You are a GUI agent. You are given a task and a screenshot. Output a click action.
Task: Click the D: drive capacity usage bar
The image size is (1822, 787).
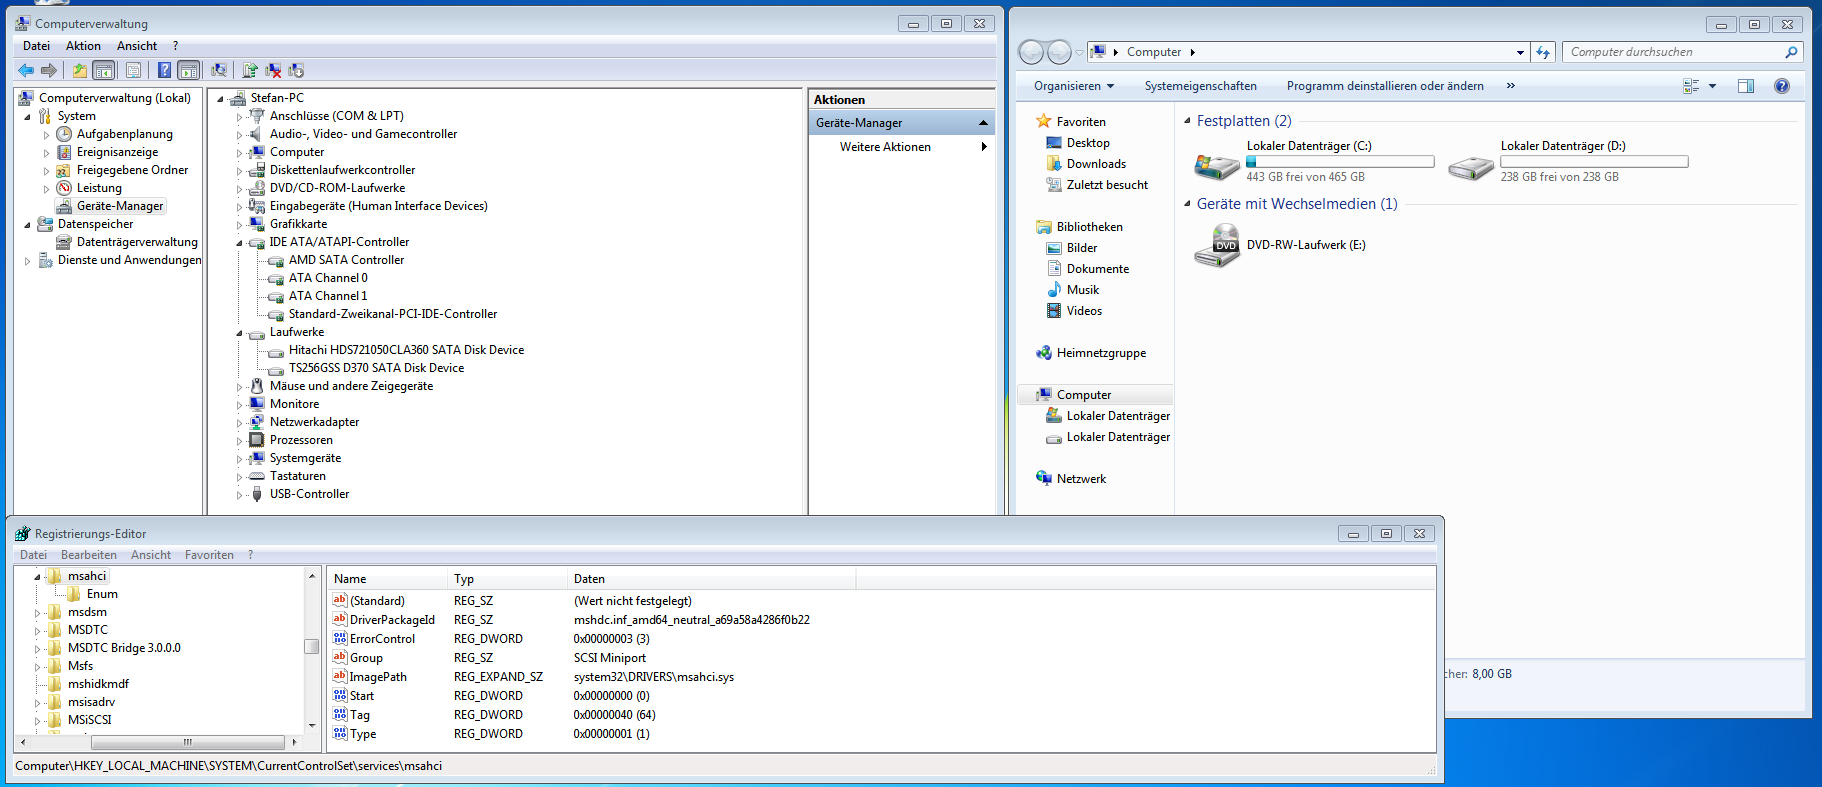pyautogui.click(x=1594, y=162)
